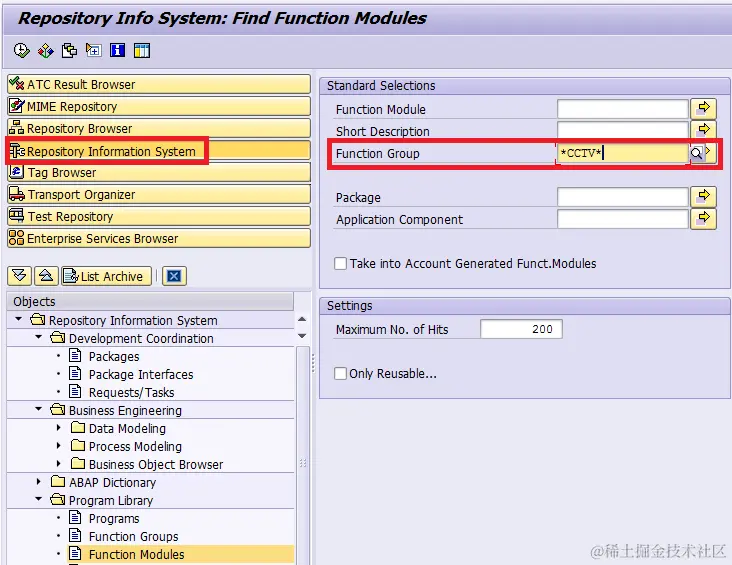Click the Get Variant colored-diamonds icon
Viewport: 732px width, 565px height.
[45, 50]
